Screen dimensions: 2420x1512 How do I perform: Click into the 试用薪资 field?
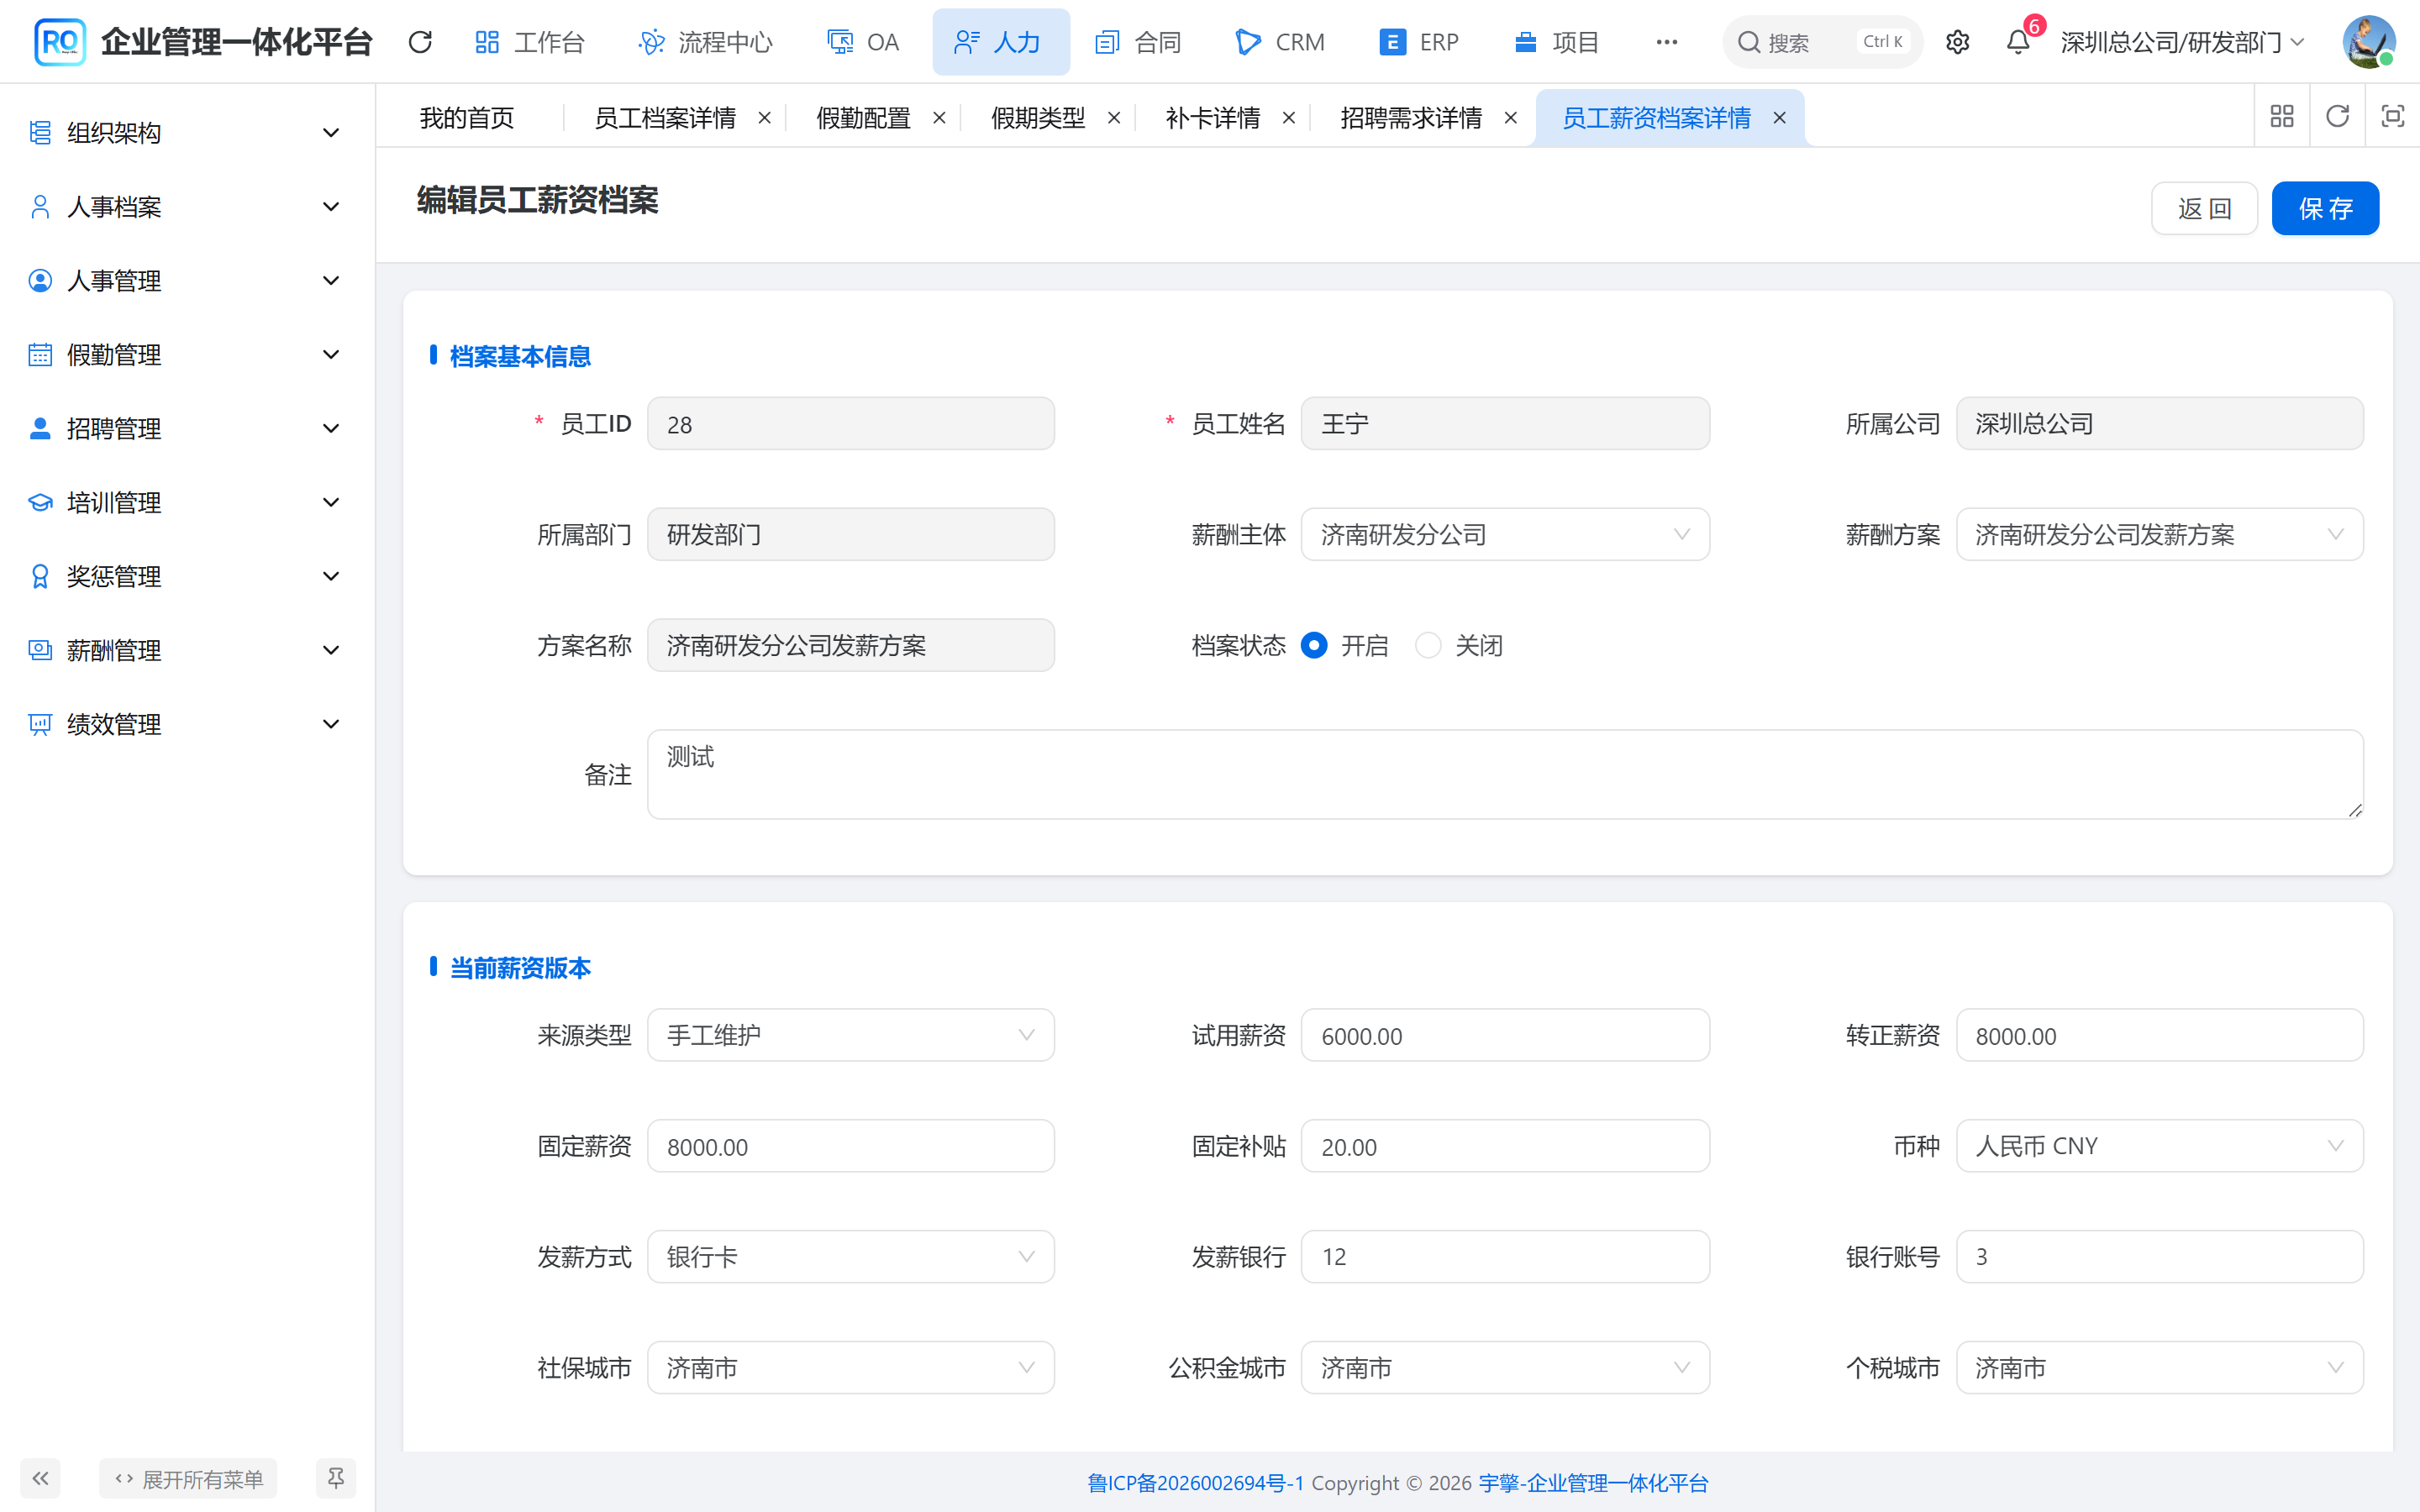tap(1505, 1035)
